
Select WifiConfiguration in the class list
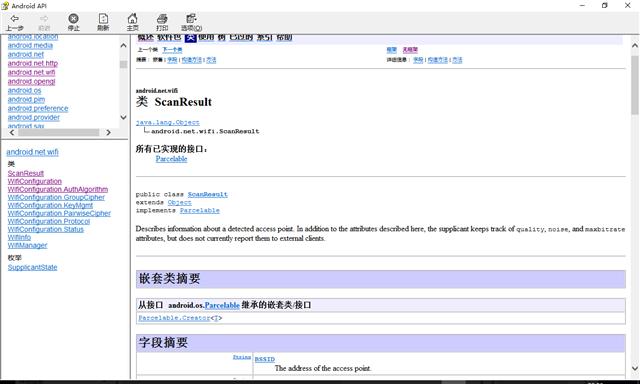(x=35, y=181)
